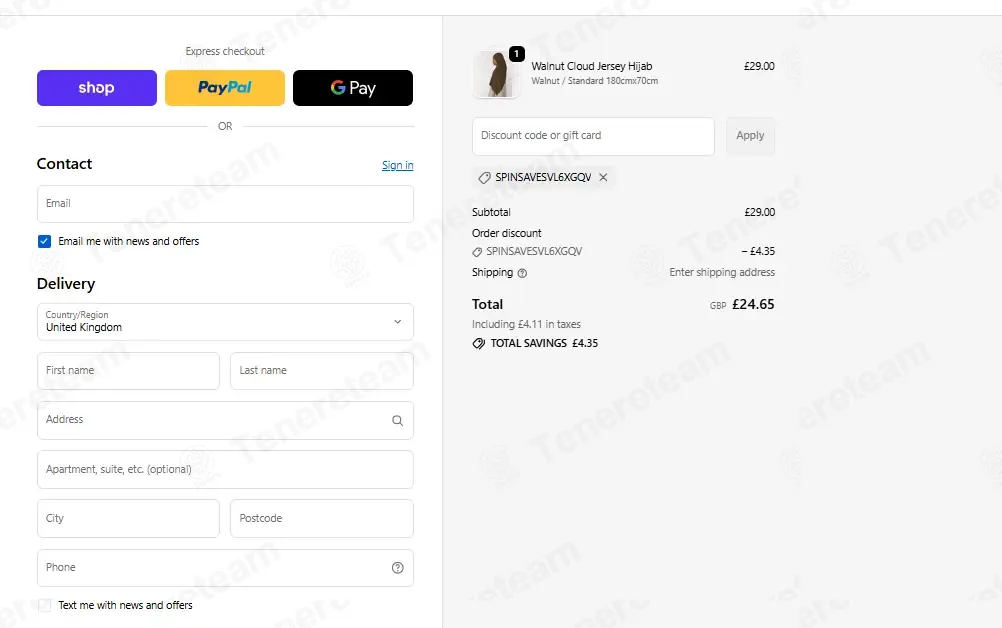This screenshot has height=628, width=1002.
Task: Pay with Shop Pay express button
Action: [x=96, y=88]
